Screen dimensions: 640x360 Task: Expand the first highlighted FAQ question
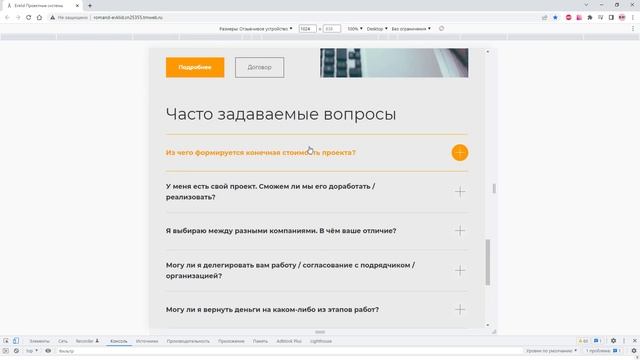[x=460, y=153]
